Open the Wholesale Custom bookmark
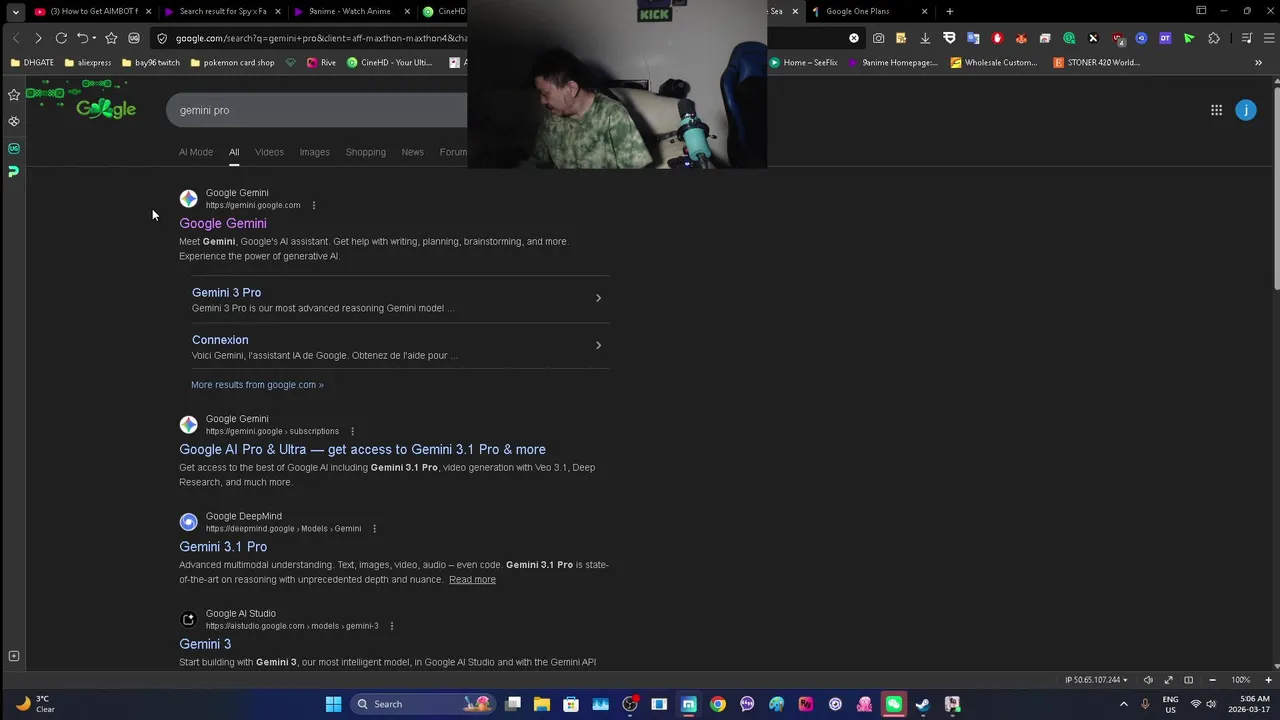The image size is (1280, 720). tap(994, 62)
